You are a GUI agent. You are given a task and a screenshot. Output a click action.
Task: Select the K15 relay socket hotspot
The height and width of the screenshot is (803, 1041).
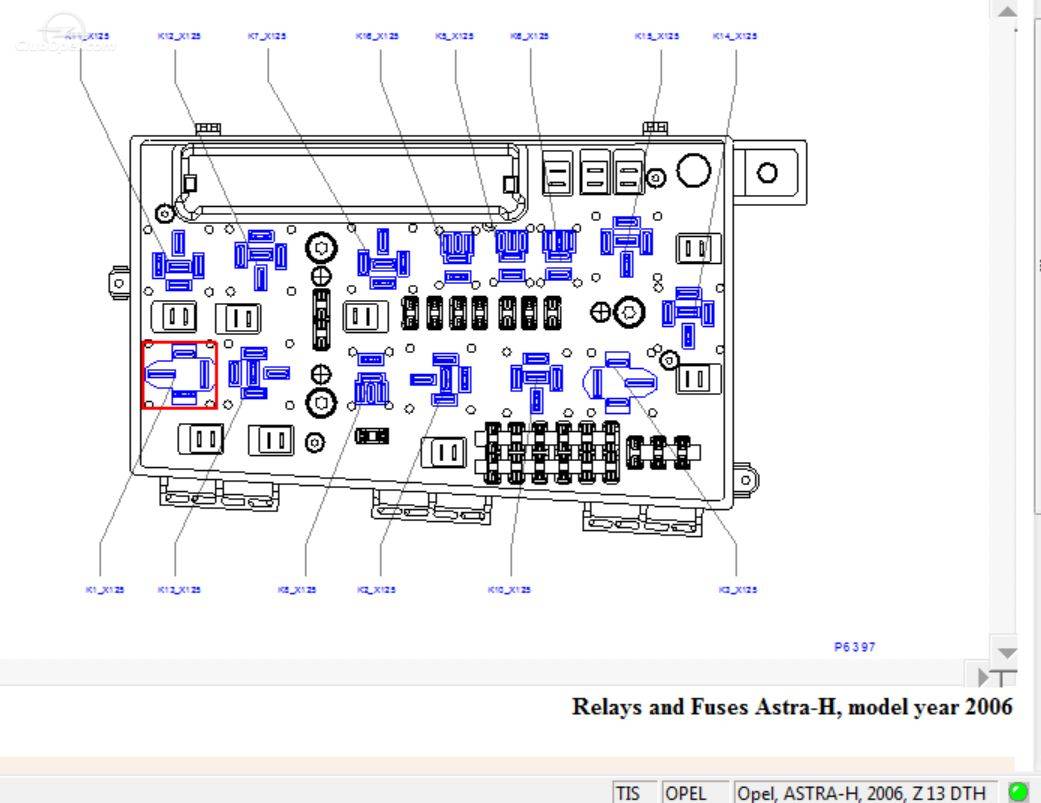click(x=627, y=246)
